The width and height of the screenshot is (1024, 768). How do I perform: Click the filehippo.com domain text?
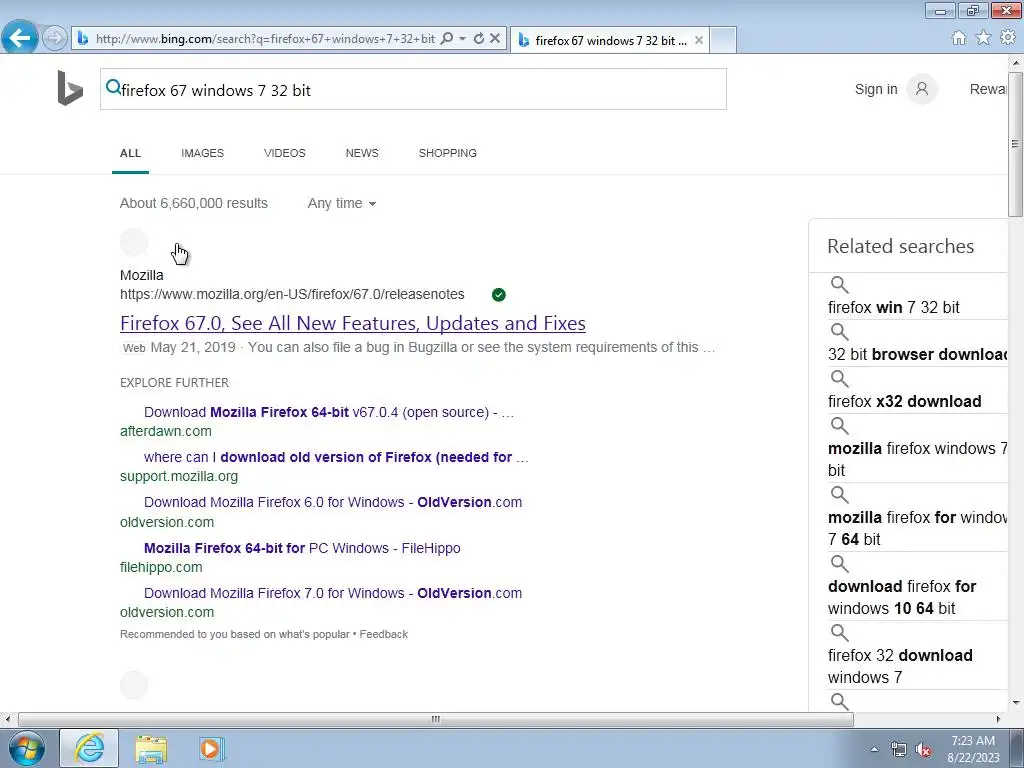coord(161,567)
